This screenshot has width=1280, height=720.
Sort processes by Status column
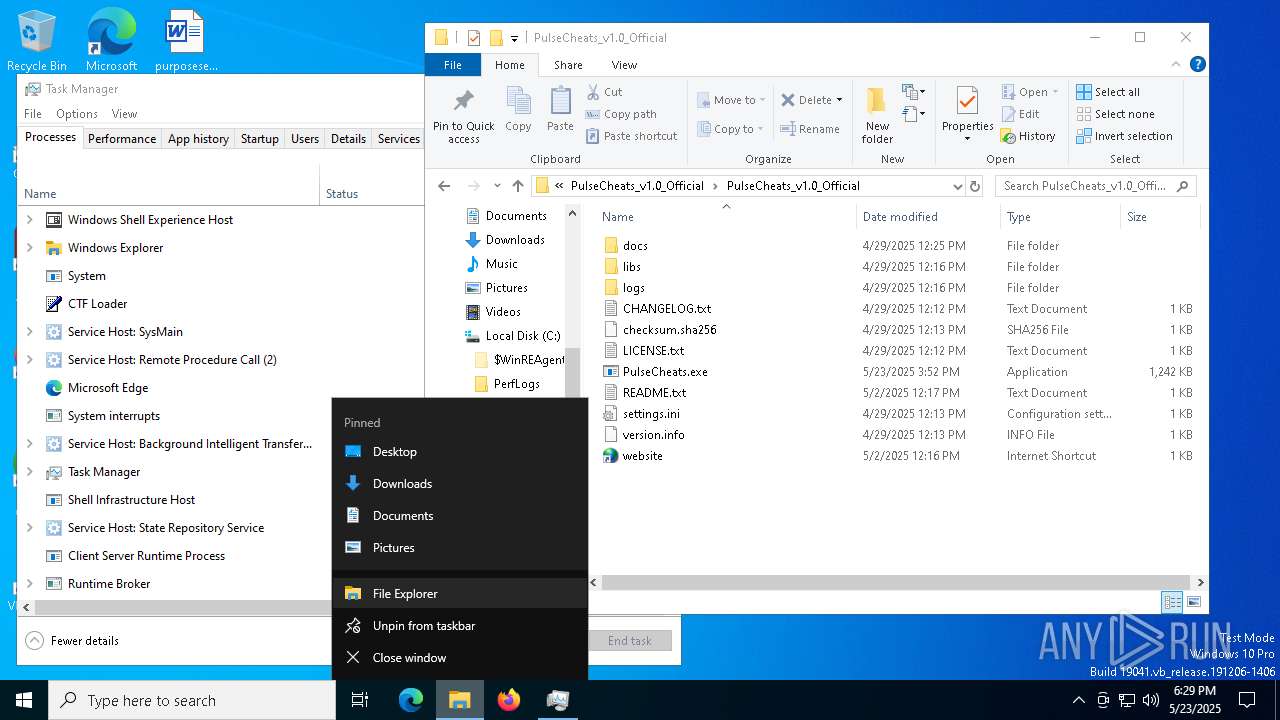372,194
